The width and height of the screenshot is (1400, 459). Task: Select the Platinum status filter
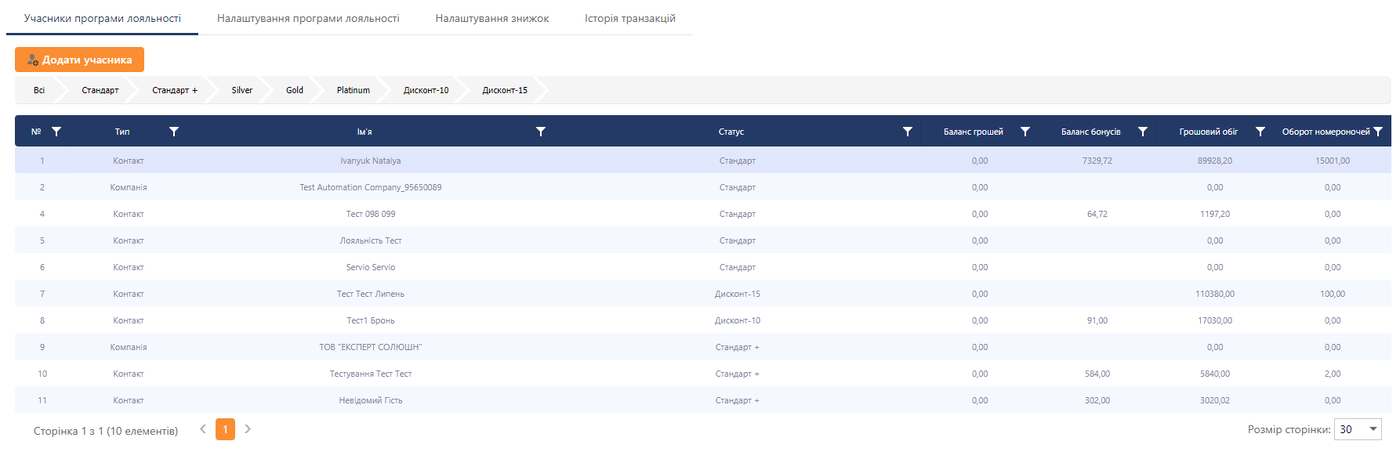click(353, 90)
